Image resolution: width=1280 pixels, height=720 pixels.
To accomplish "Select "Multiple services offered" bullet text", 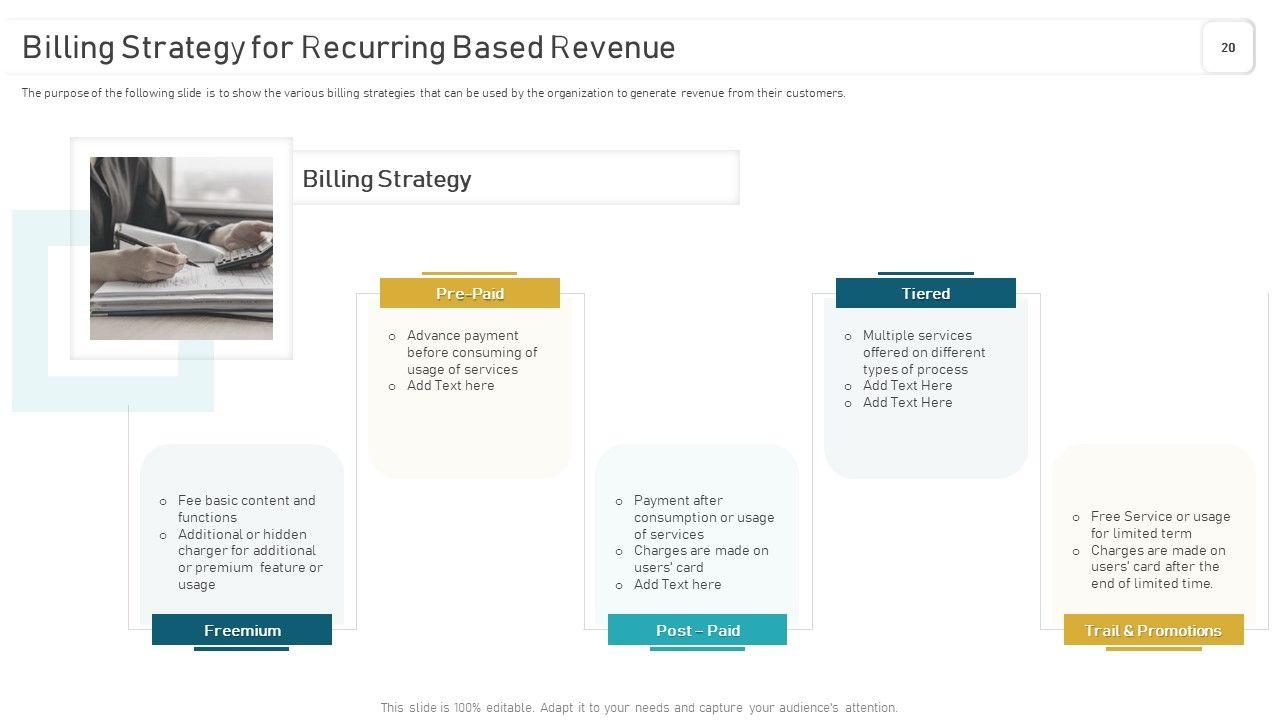I will pyautogui.click(x=923, y=352).
